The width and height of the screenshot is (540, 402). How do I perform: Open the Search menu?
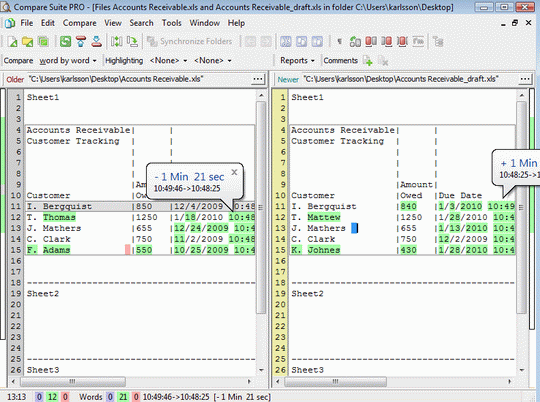pyautogui.click(x=141, y=23)
